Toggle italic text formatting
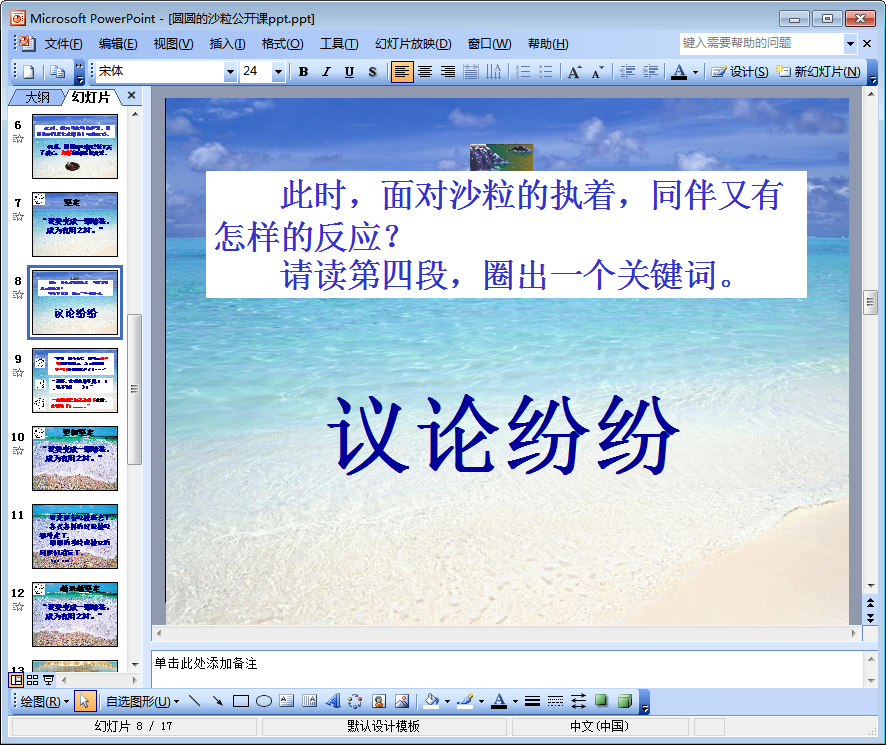The height and width of the screenshot is (745, 886). click(x=326, y=72)
